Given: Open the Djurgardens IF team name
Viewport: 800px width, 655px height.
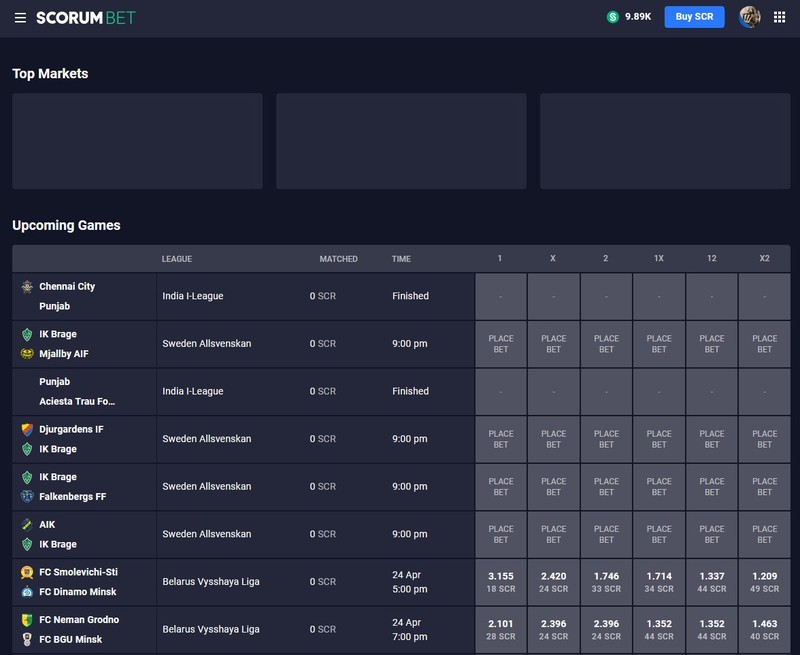Looking at the screenshot, I should point(71,430).
